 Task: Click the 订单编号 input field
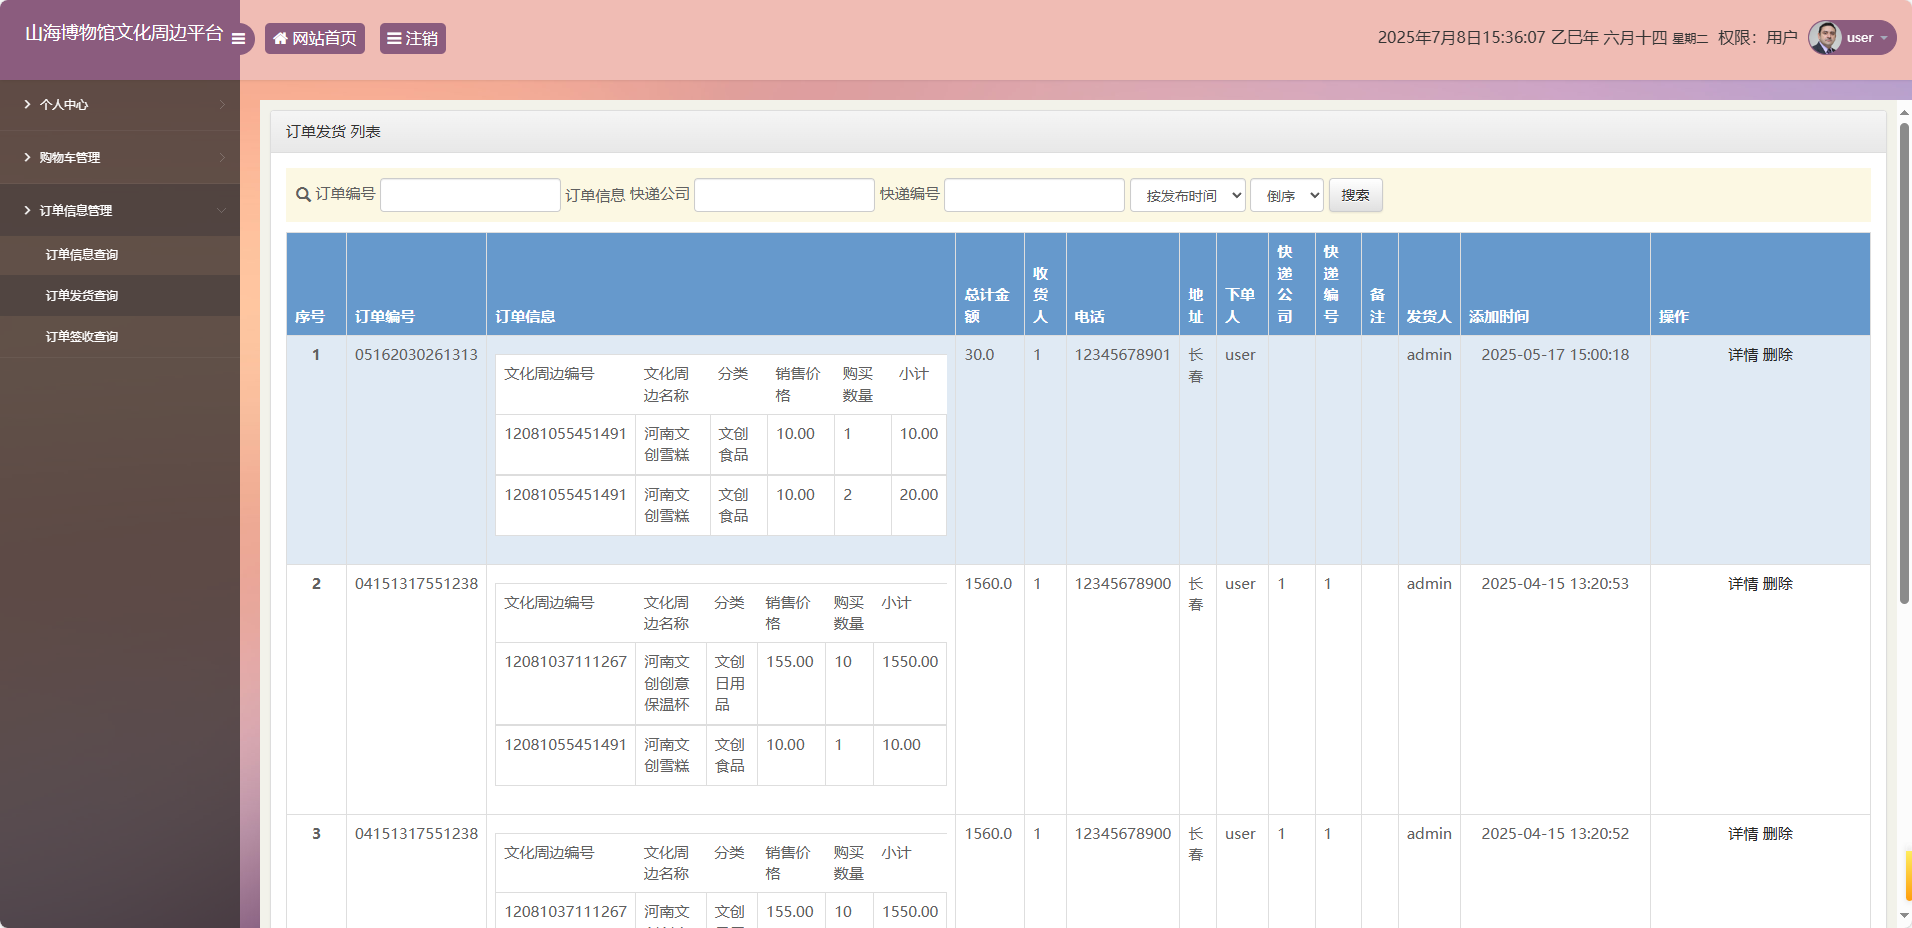click(470, 195)
